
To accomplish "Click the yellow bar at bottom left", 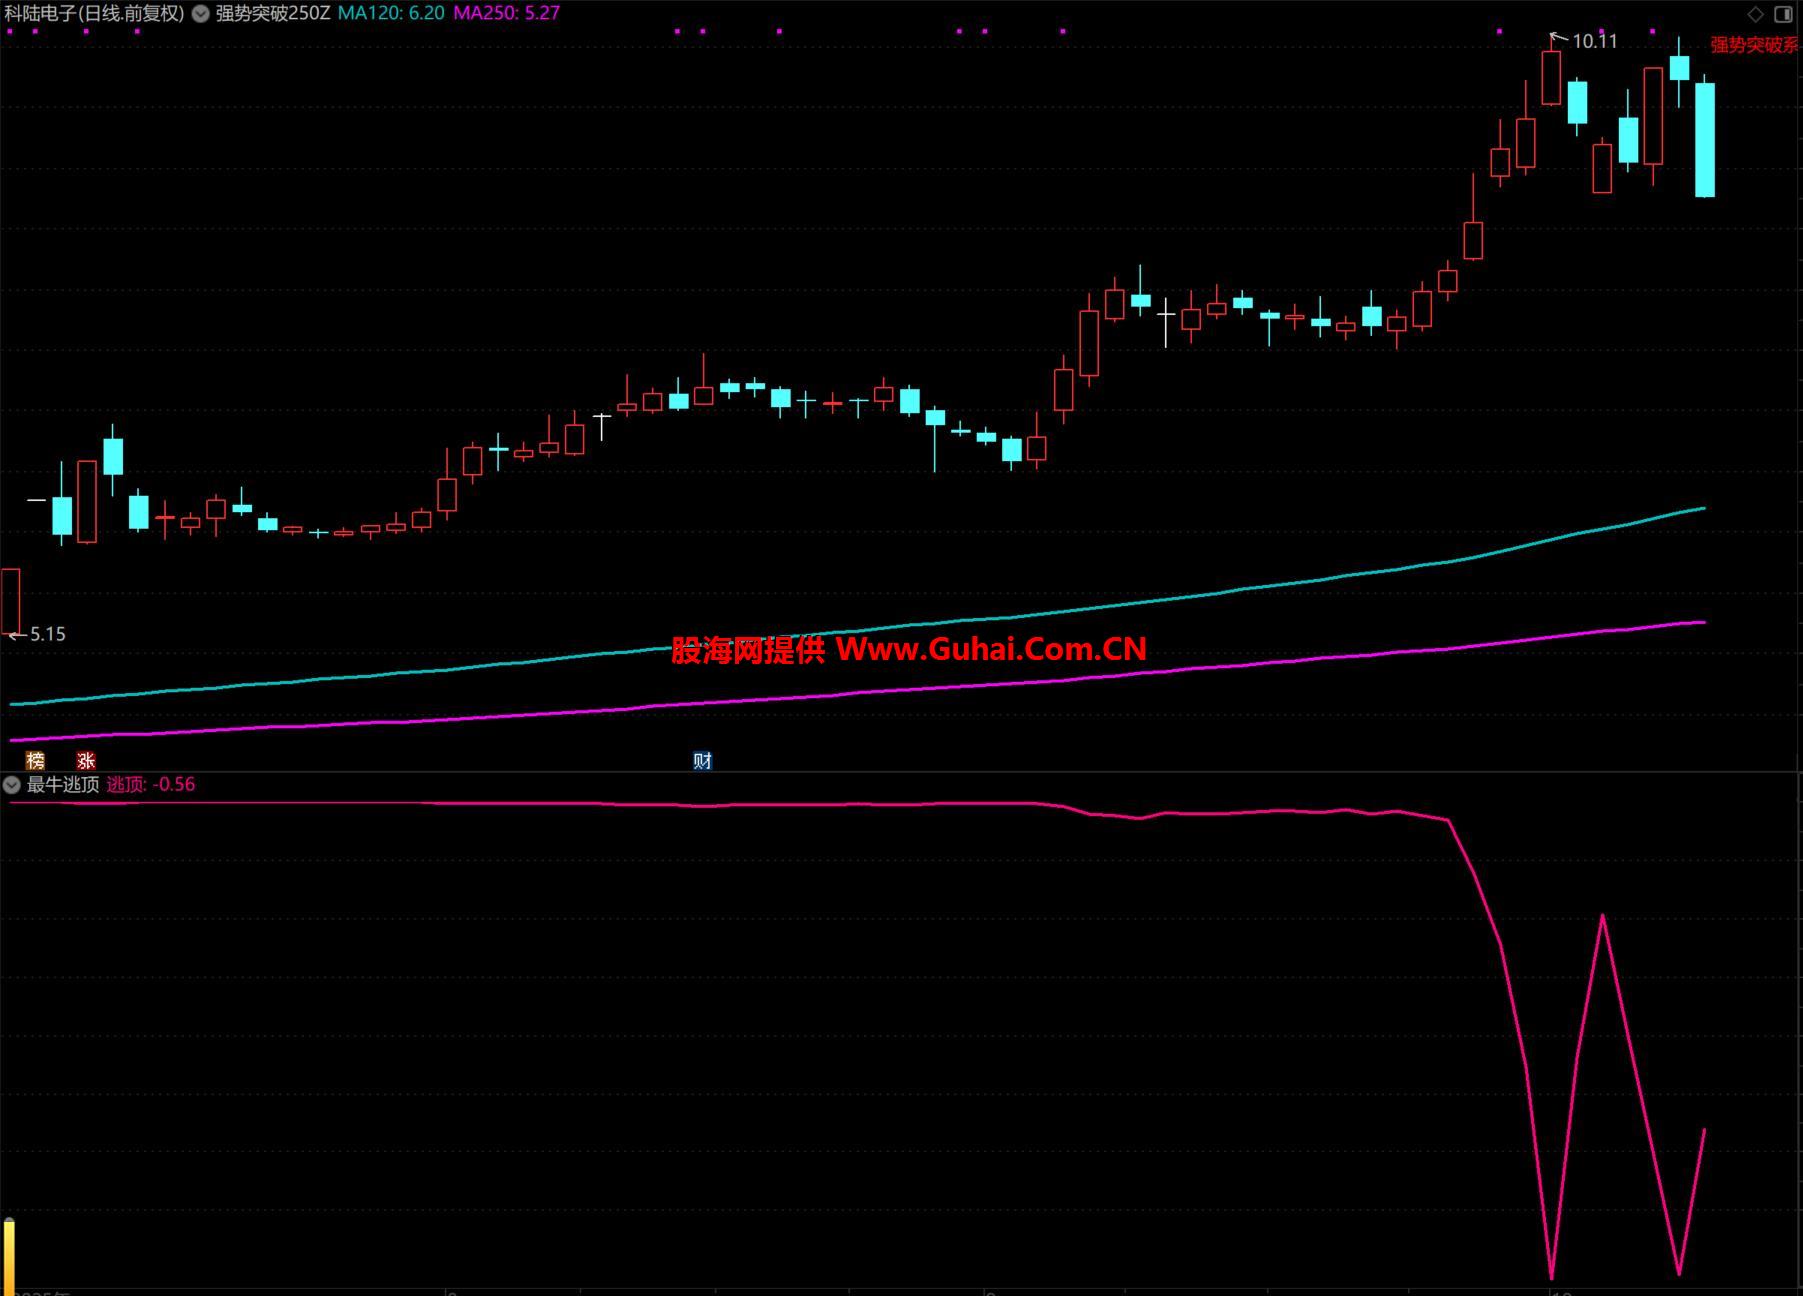I will click(x=9, y=1255).
